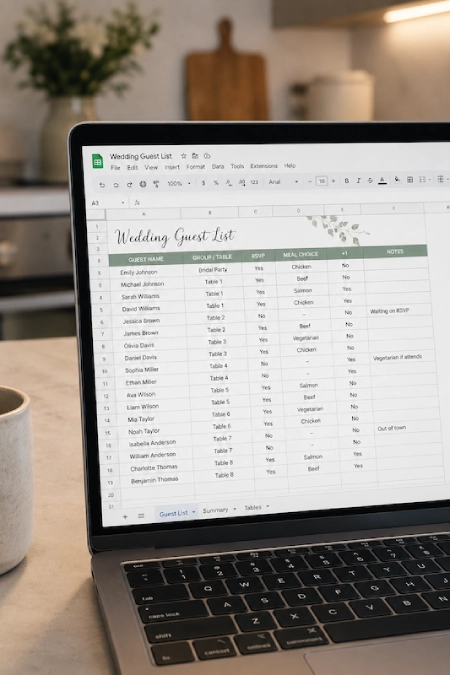The width and height of the screenshot is (450, 675).
Task: Increase font size with plus button
Action: click(333, 181)
